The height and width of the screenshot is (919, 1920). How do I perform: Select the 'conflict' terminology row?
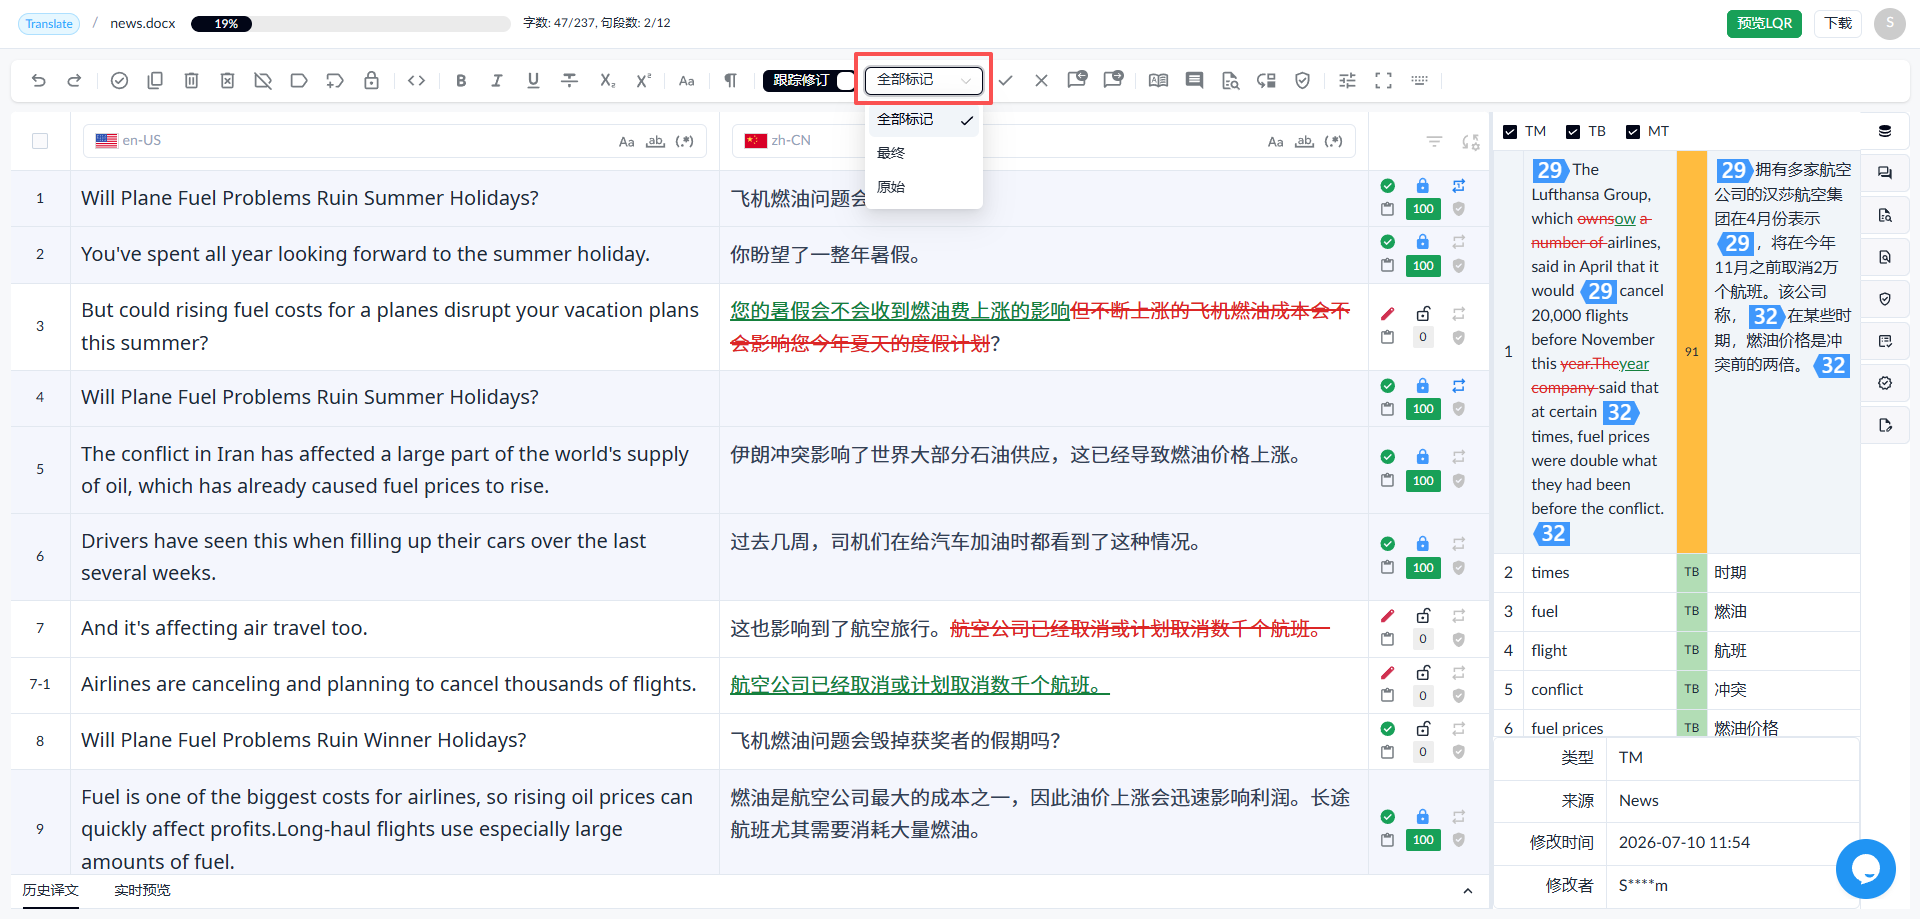pos(1676,689)
